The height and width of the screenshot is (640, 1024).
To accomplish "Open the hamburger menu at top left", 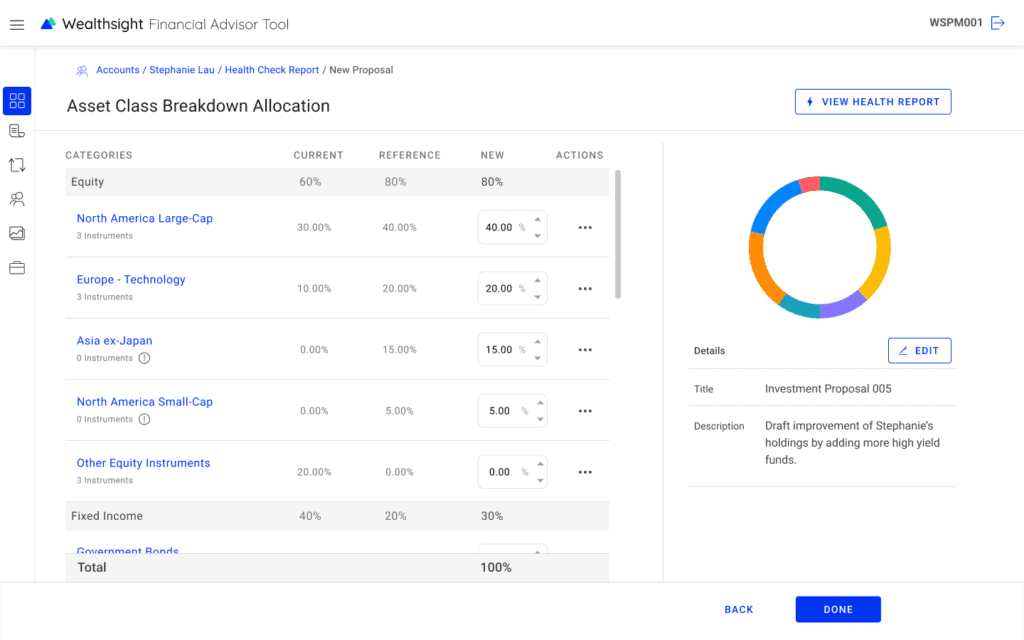I will (16, 24).
